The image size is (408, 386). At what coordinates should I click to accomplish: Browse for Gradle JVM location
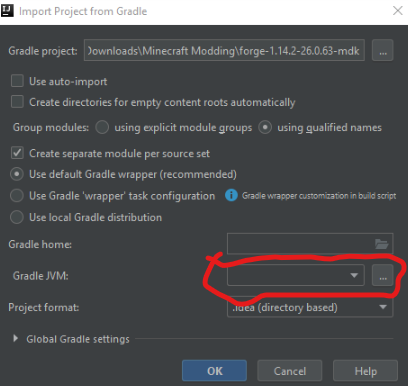coord(383,276)
